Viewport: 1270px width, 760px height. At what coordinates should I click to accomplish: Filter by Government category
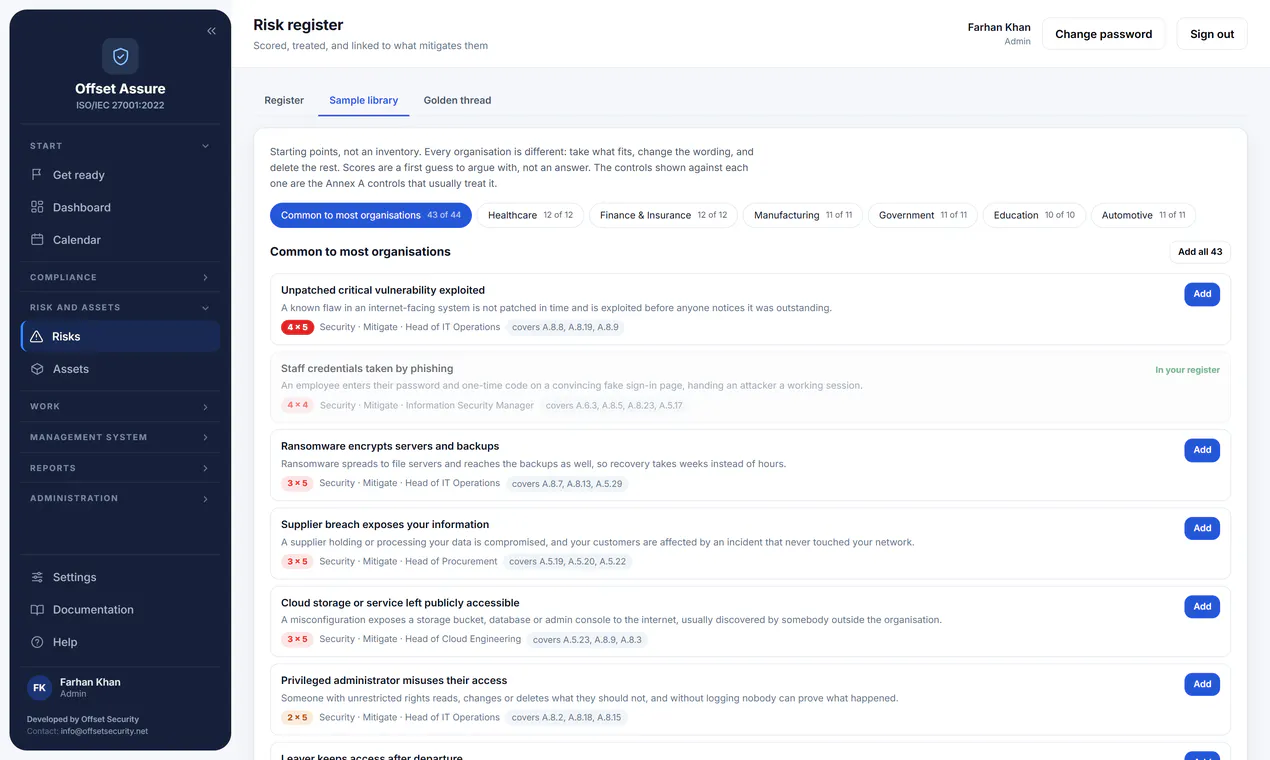point(923,215)
